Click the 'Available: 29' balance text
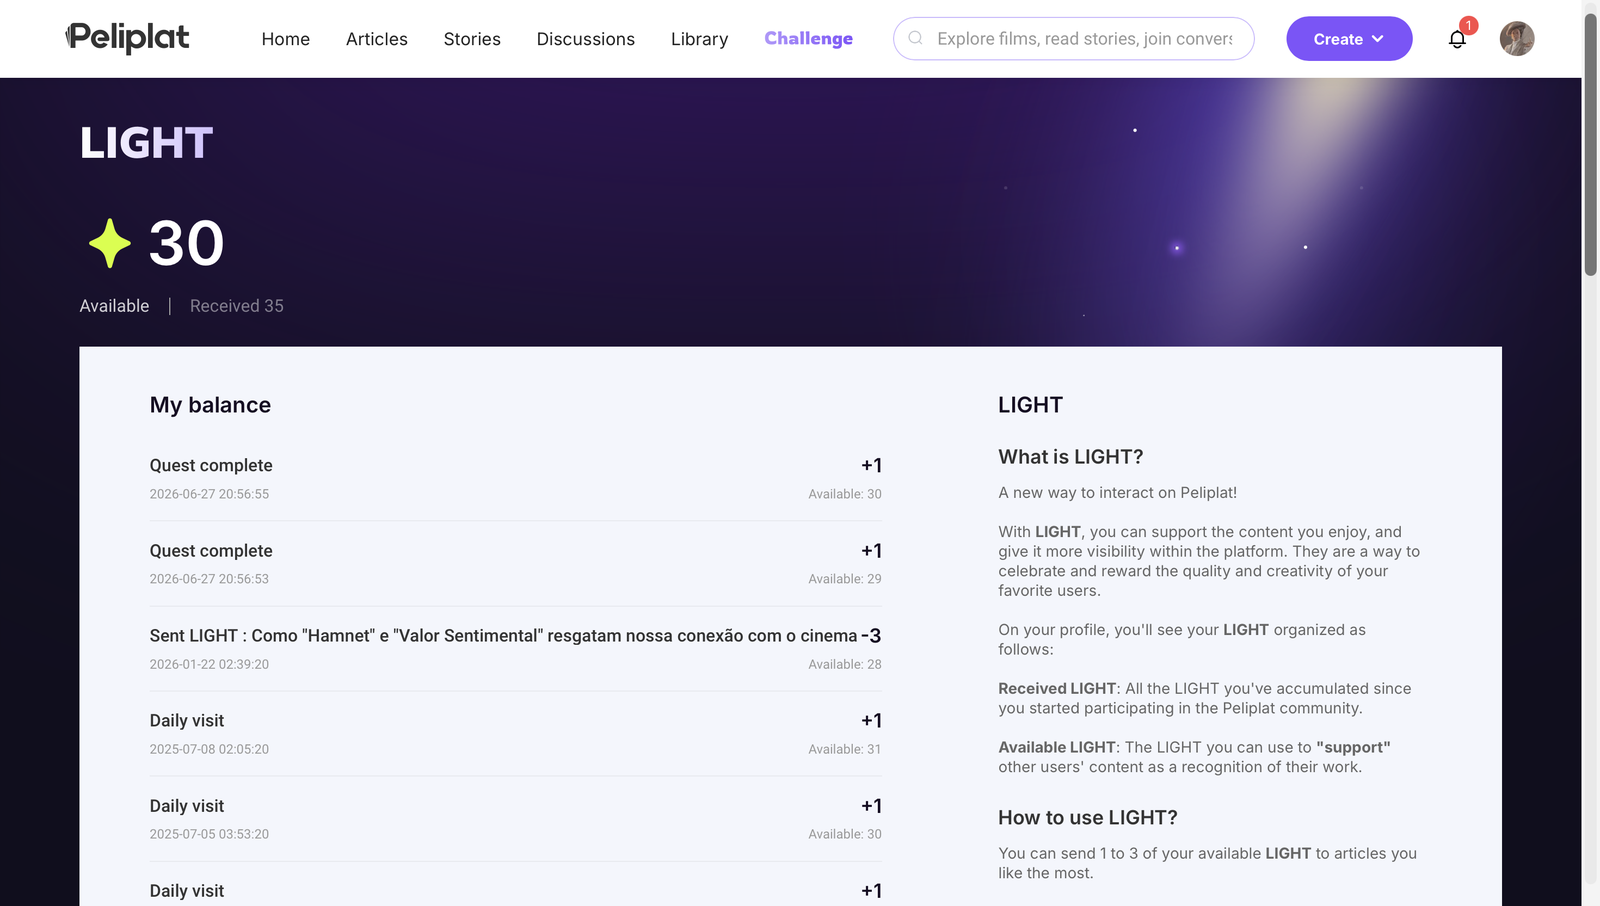 point(845,579)
